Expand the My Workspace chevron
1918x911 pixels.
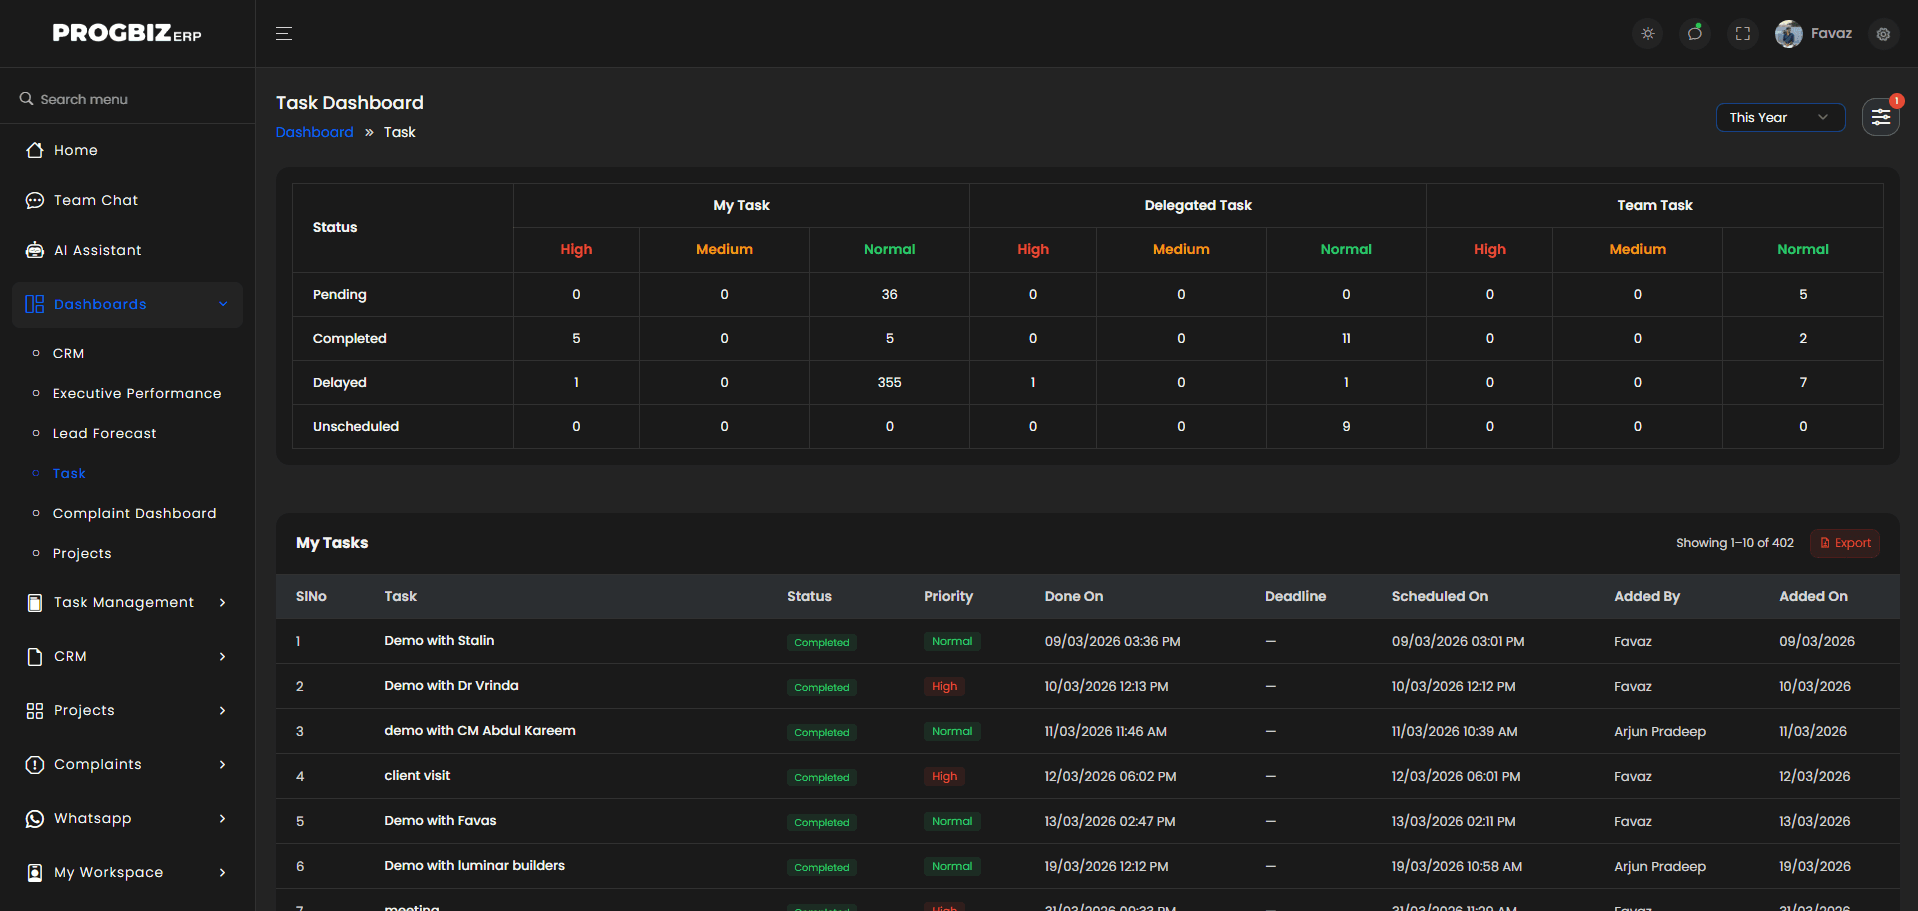point(223,872)
